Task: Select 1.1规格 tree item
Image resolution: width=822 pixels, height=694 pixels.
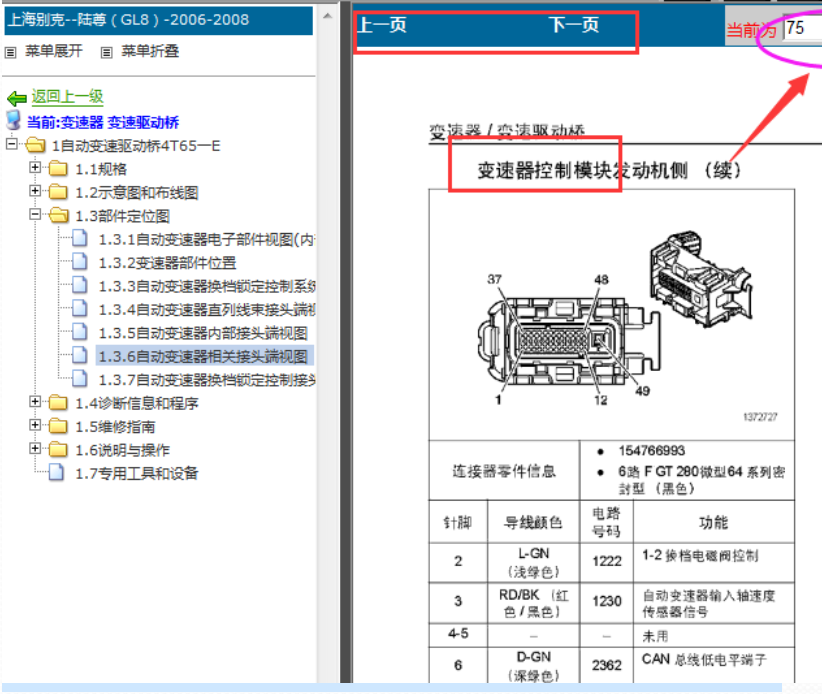Action: (101, 169)
